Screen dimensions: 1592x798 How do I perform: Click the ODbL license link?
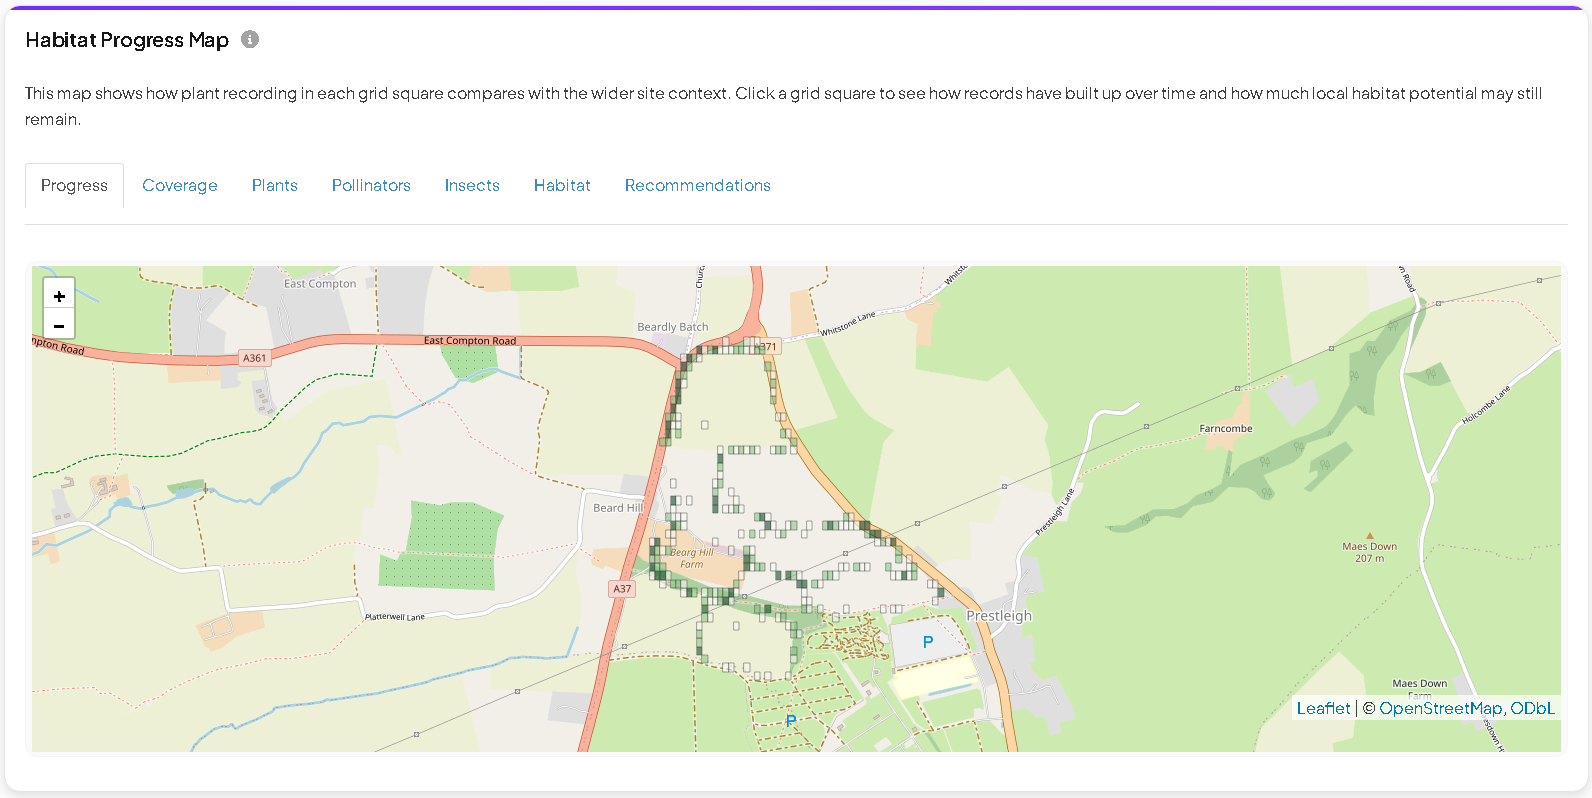[x=1532, y=708]
